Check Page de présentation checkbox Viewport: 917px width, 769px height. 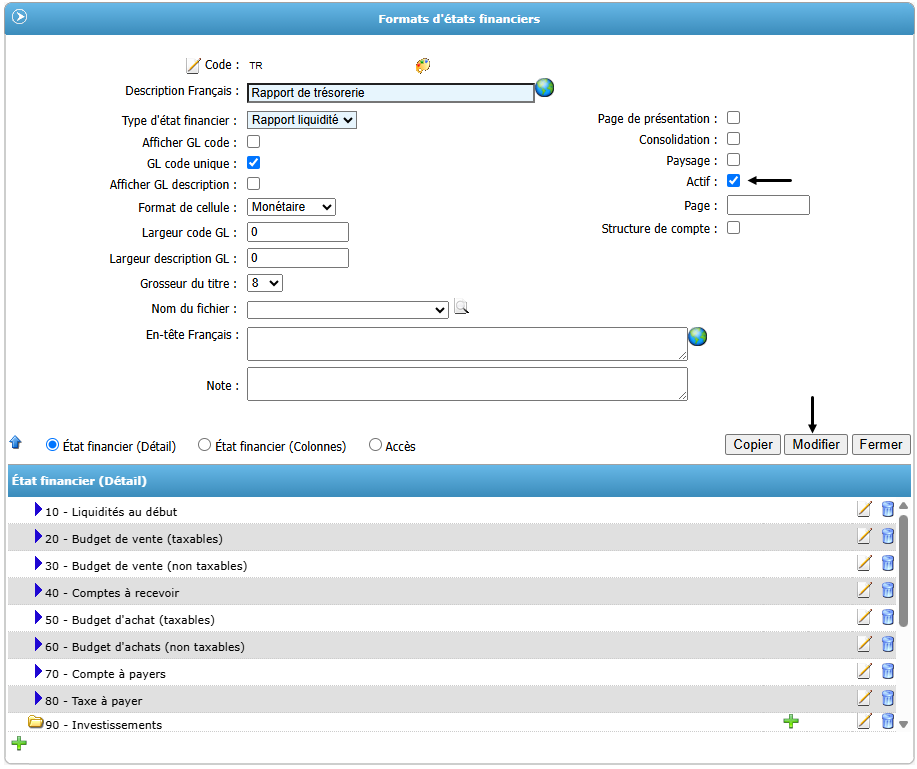pyautogui.click(x=733, y=118)
